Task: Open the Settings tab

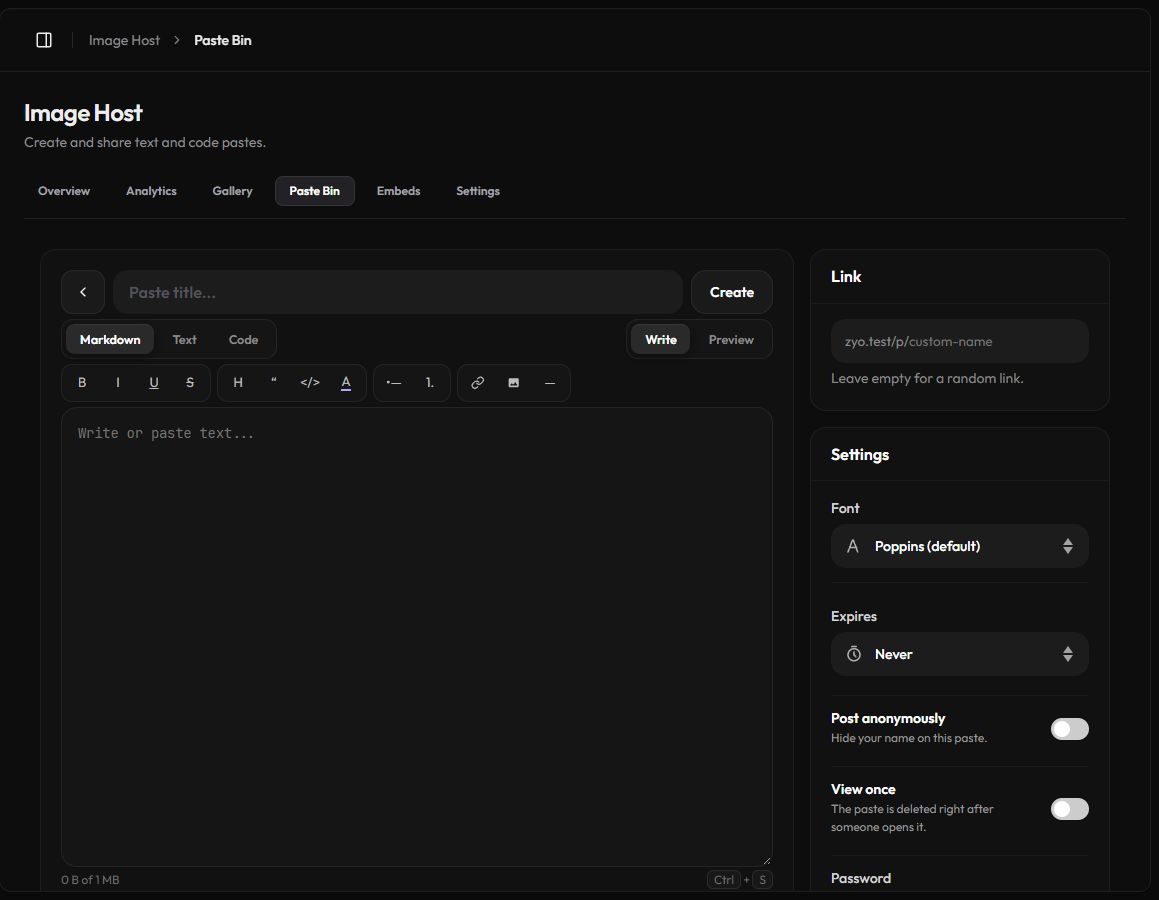Action: pyautogui.click(x=477, y=191)
